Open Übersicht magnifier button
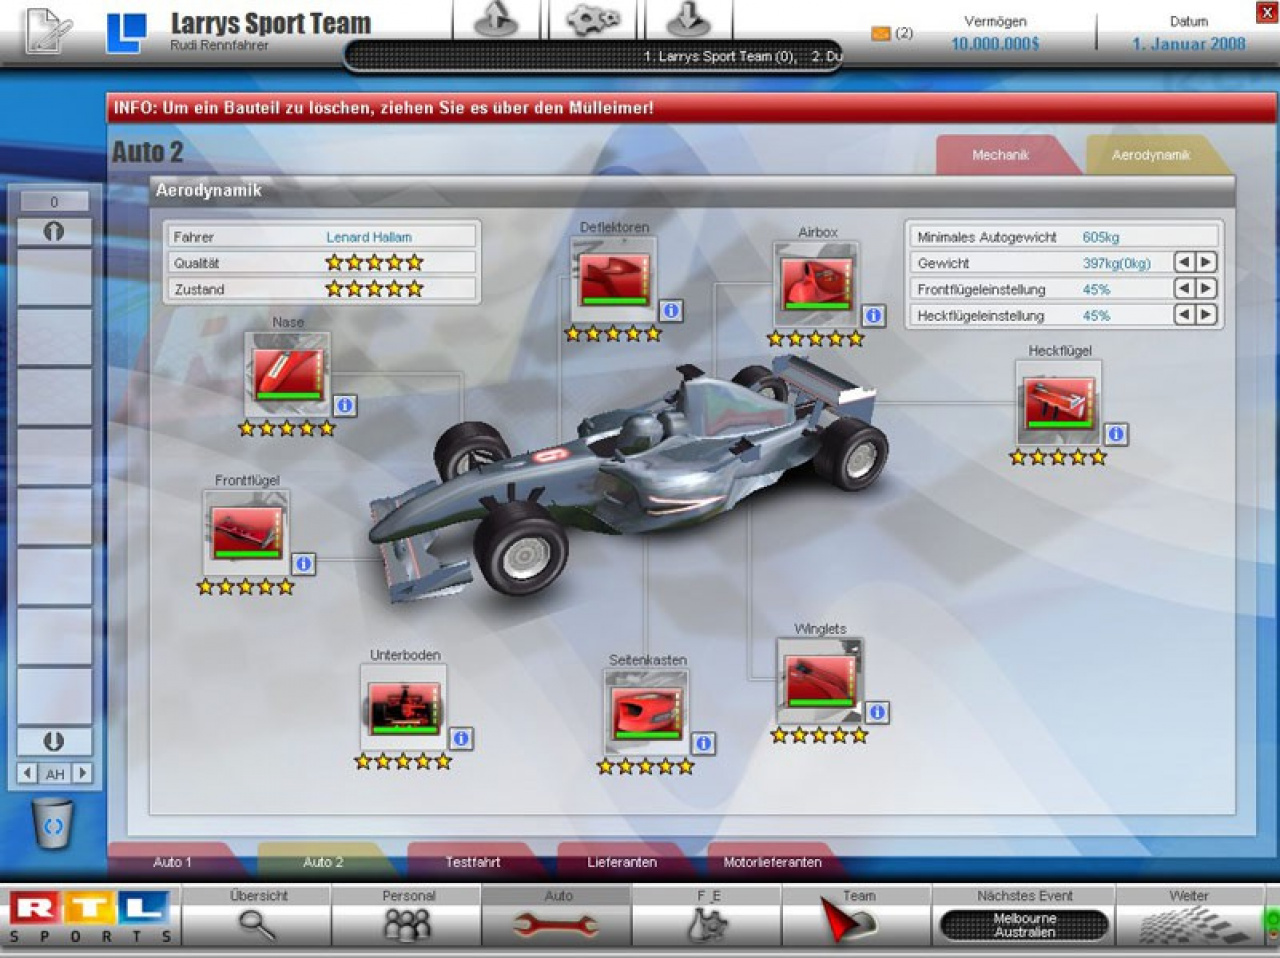 pos(257,916)
